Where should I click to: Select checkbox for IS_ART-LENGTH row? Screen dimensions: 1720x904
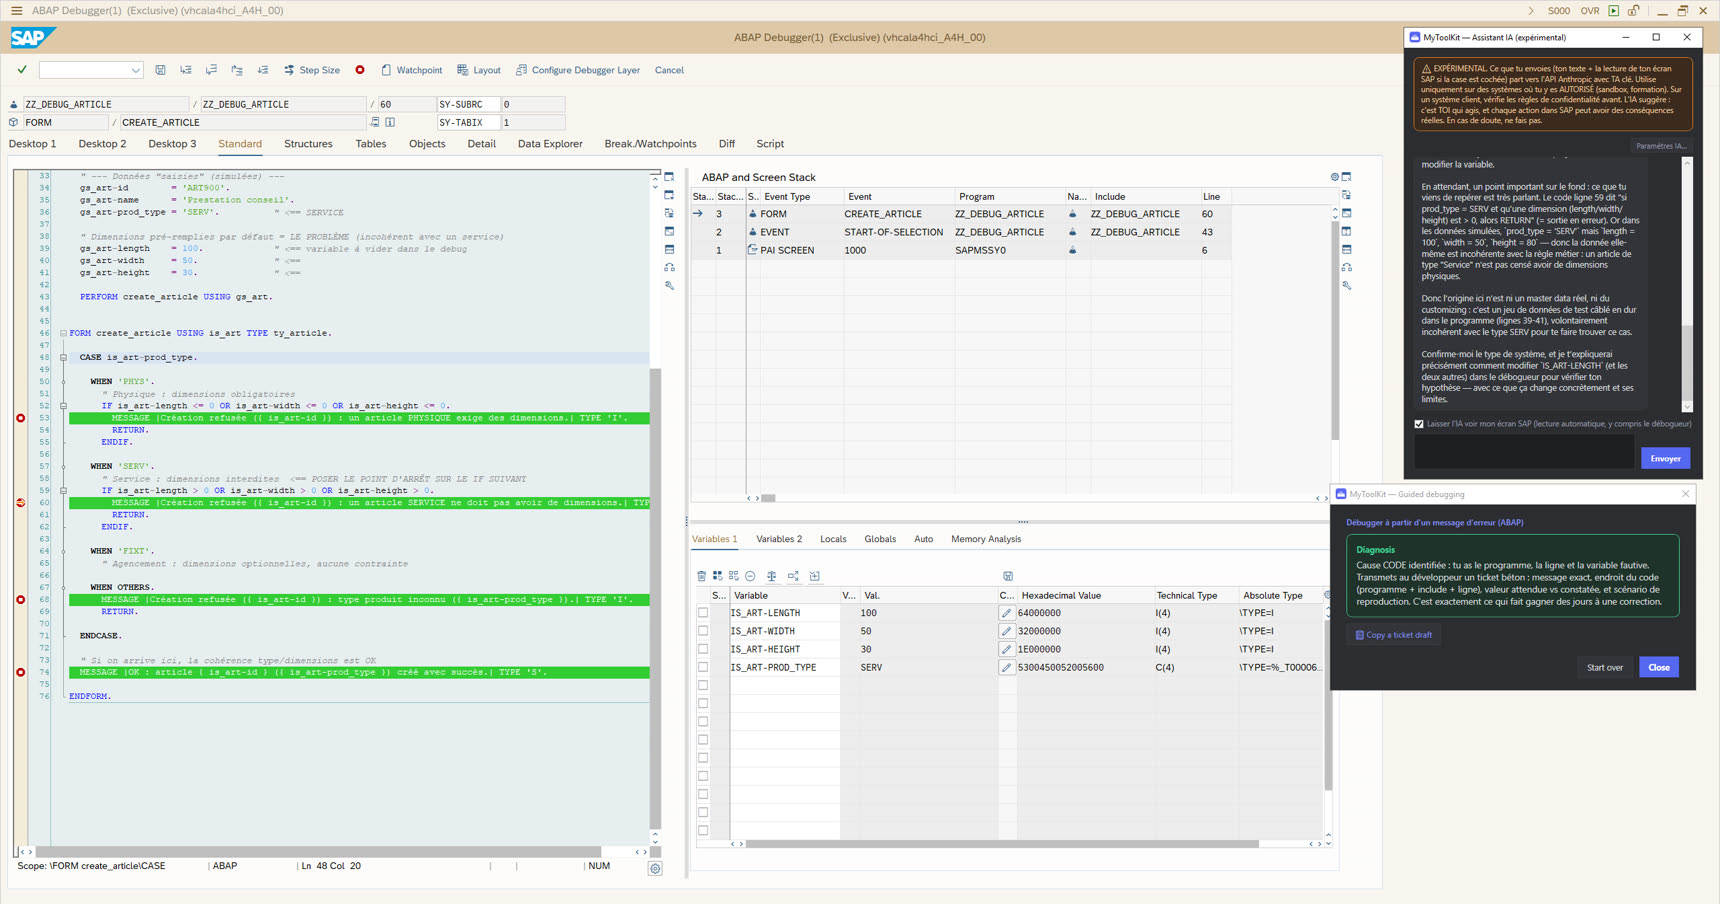(x=703, y=613)
